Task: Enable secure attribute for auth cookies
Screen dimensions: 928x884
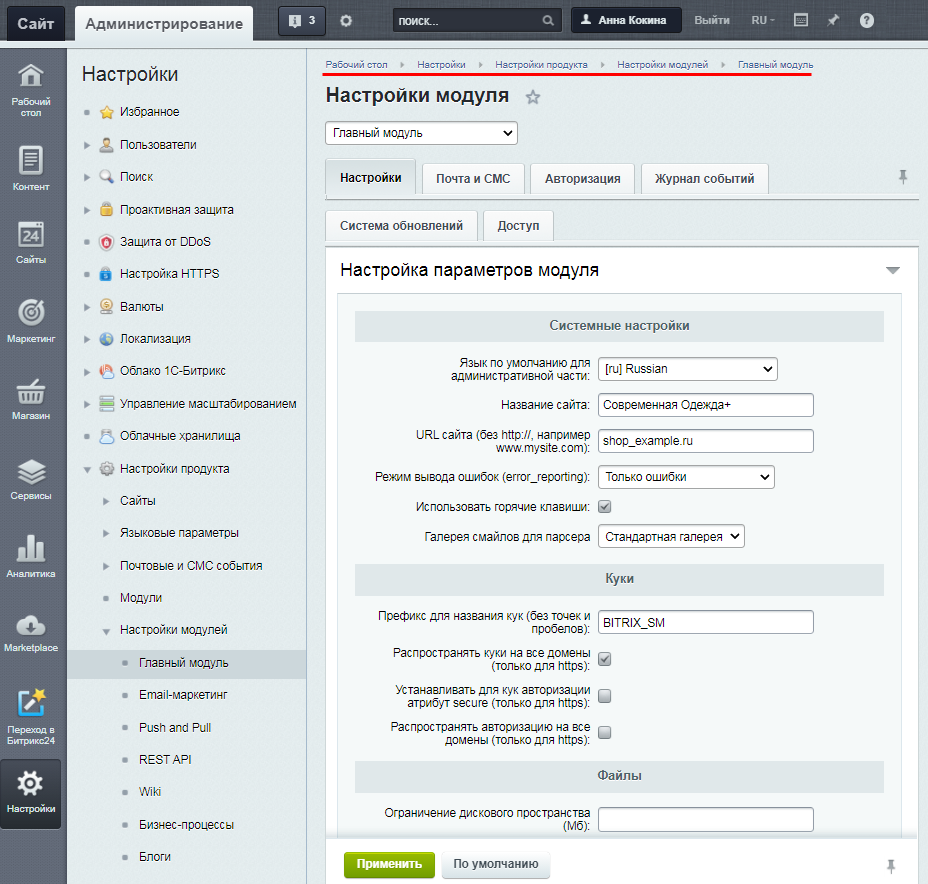Action: (x=604, y=696)
